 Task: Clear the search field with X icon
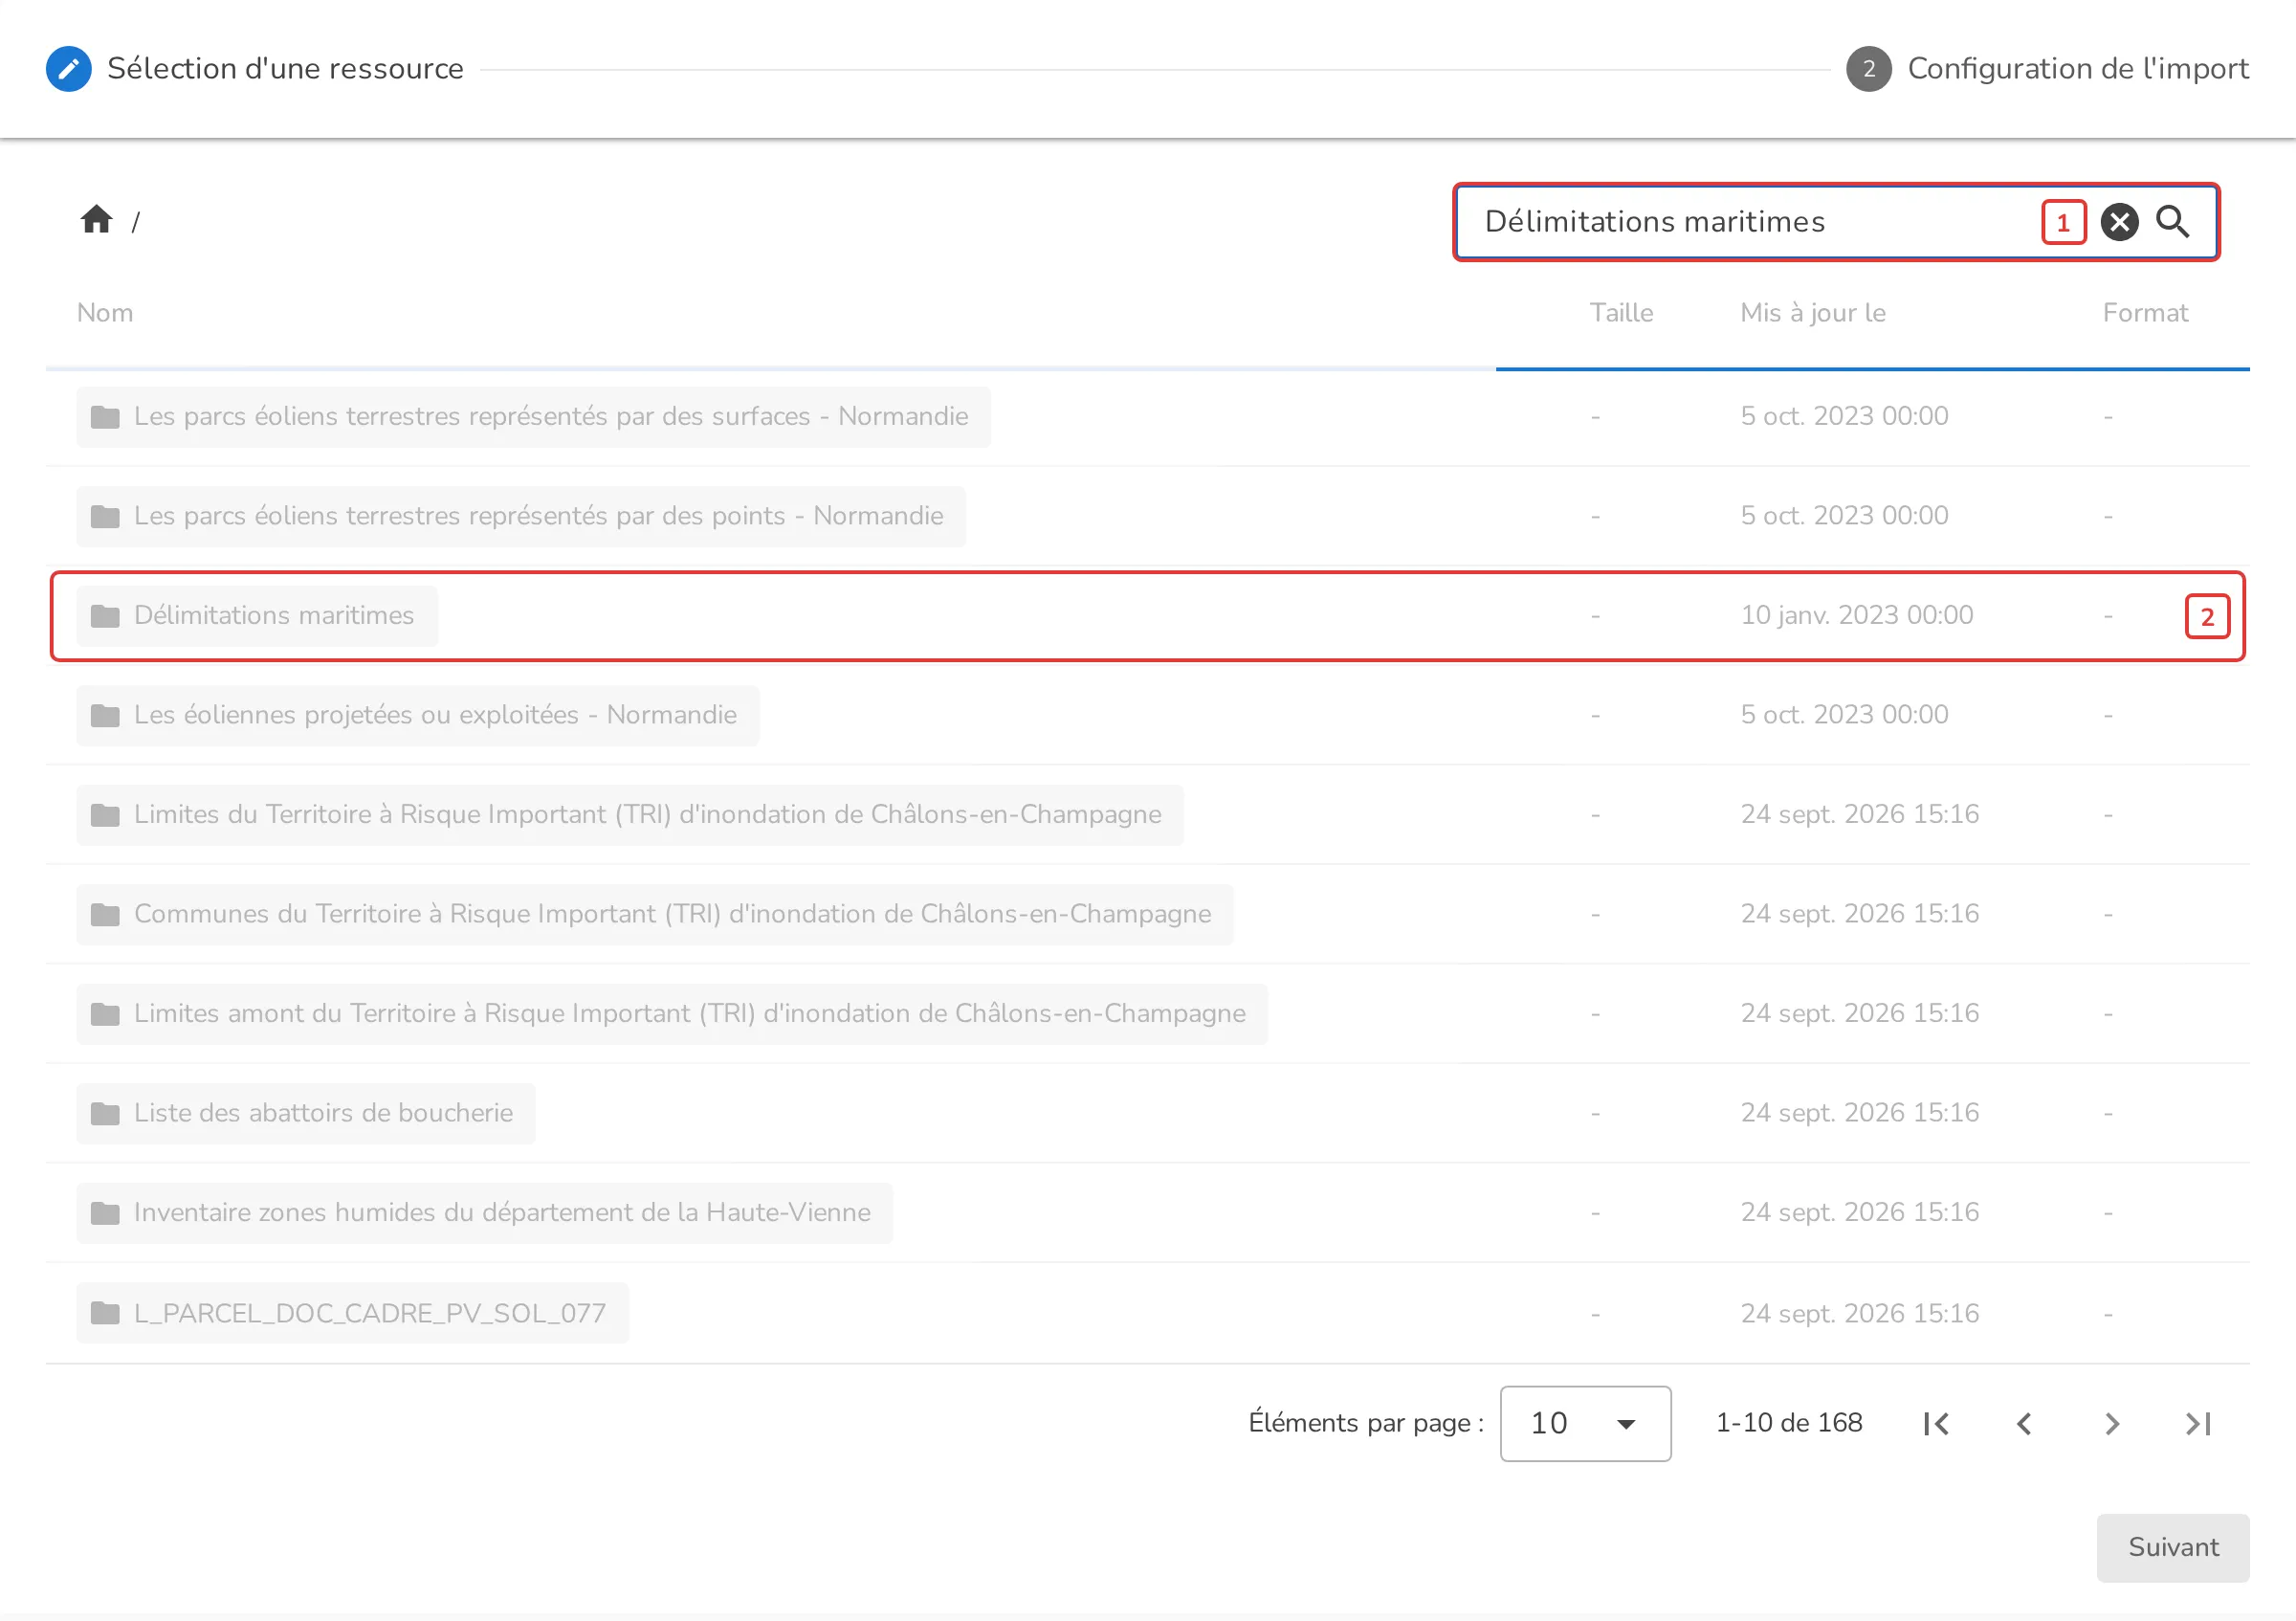[2119, 222]
